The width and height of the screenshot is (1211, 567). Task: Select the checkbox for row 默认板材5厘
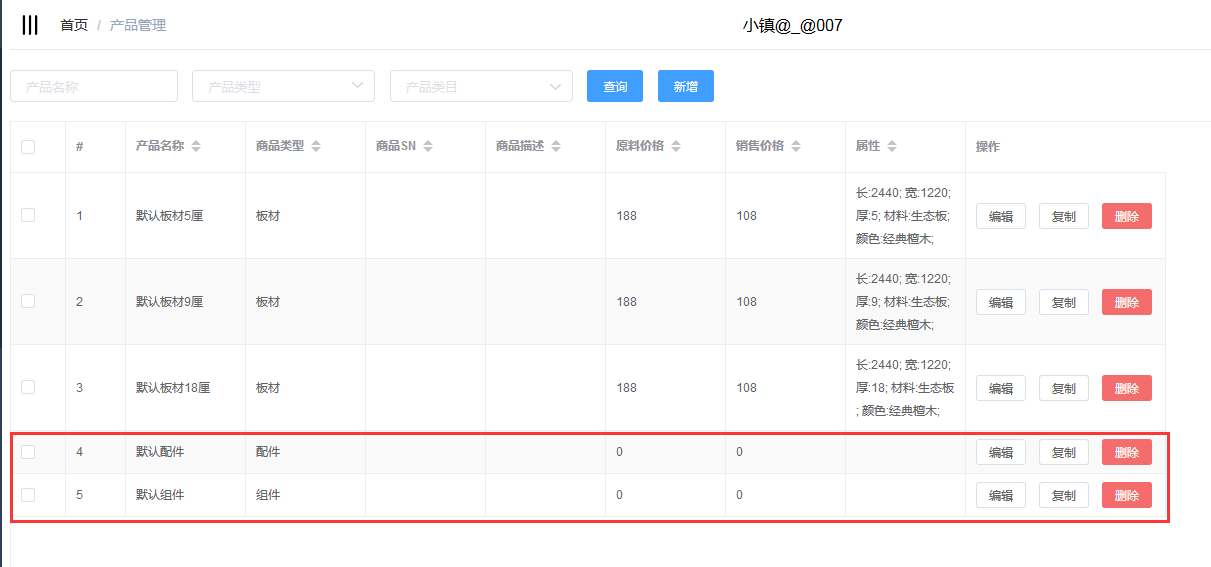pos(28,215)
